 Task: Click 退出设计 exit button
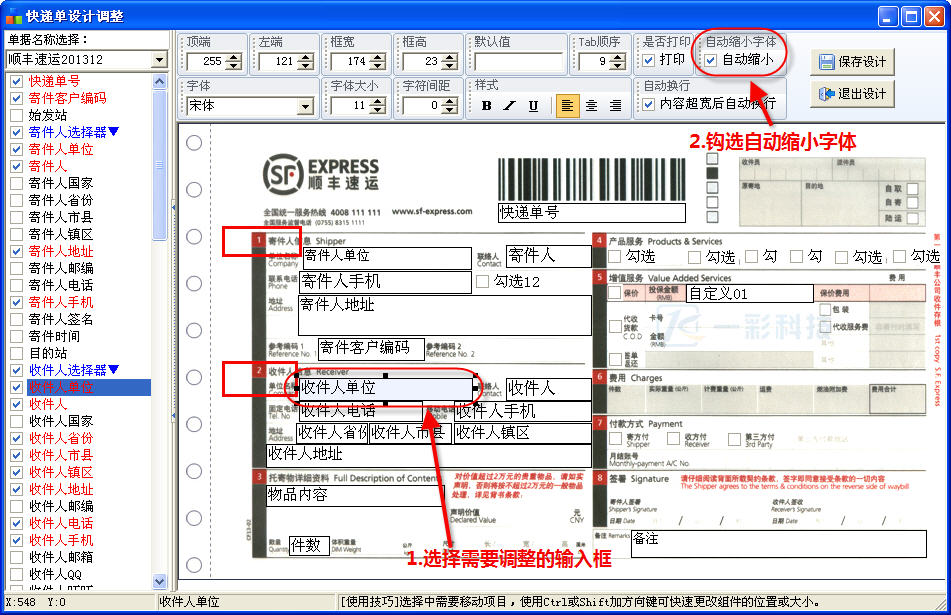[x=852, y=94]
